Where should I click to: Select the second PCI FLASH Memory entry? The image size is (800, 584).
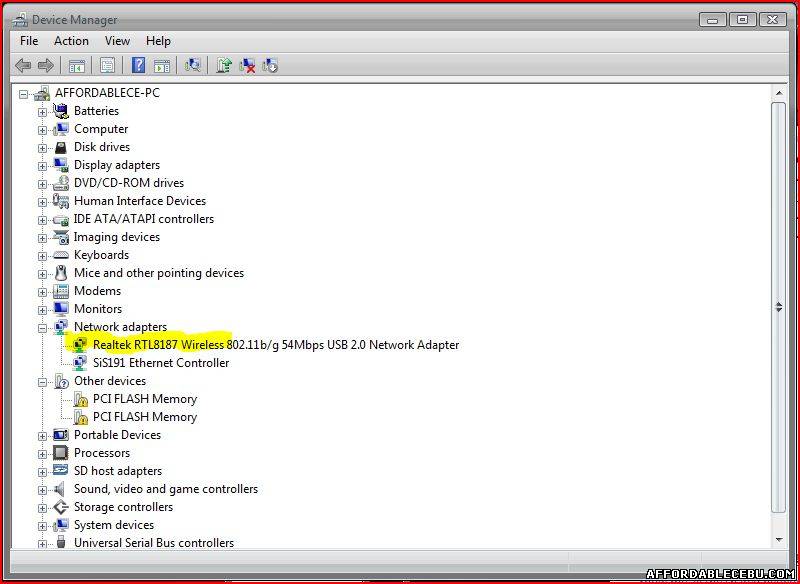(x=145, y=417)
